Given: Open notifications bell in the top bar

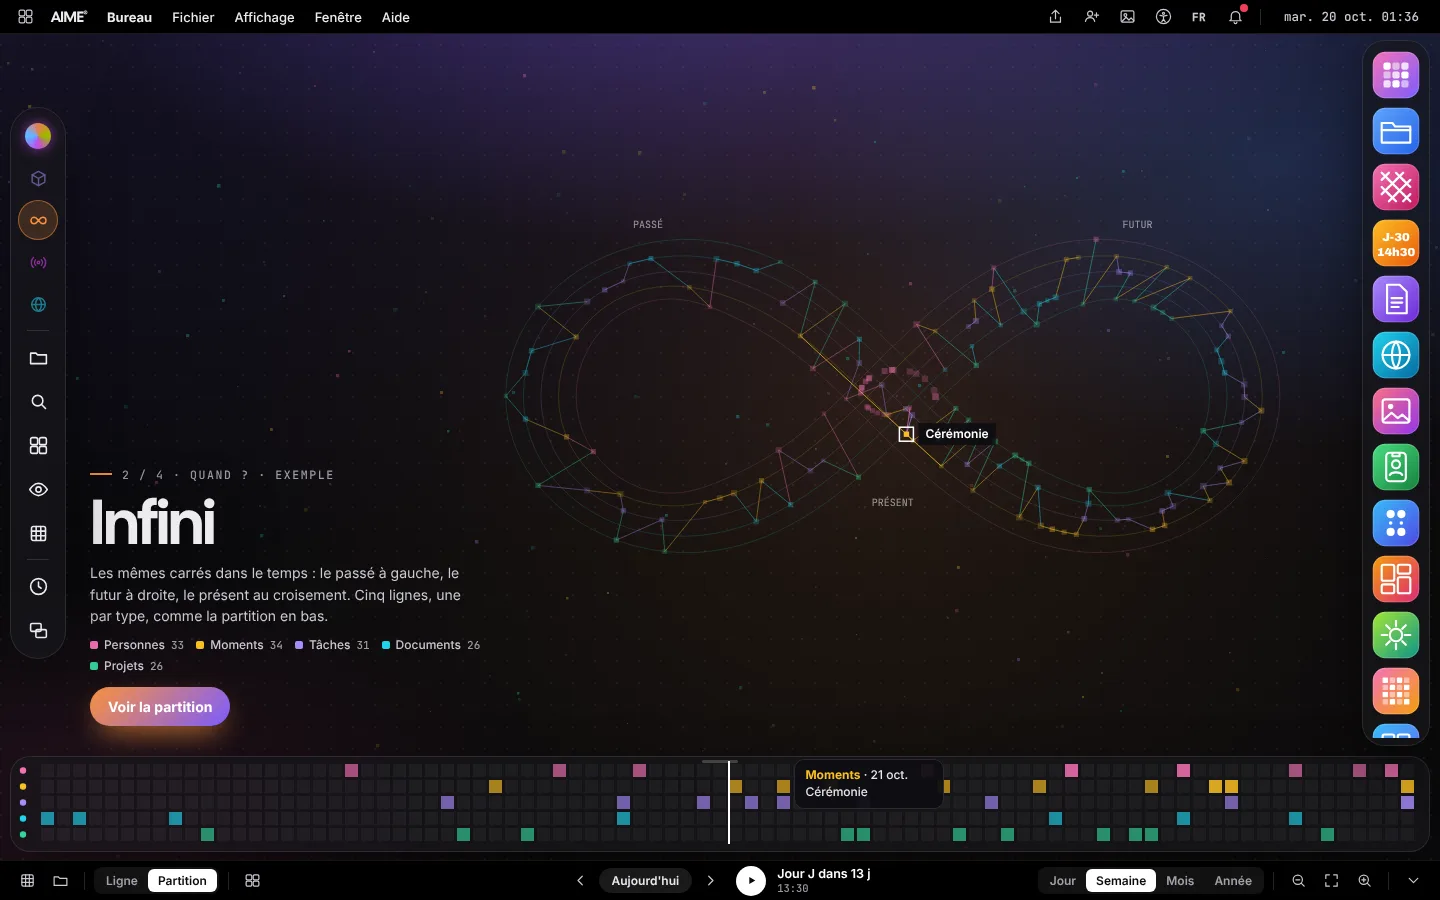Looking at the screenshot, I should [1236, 17].
